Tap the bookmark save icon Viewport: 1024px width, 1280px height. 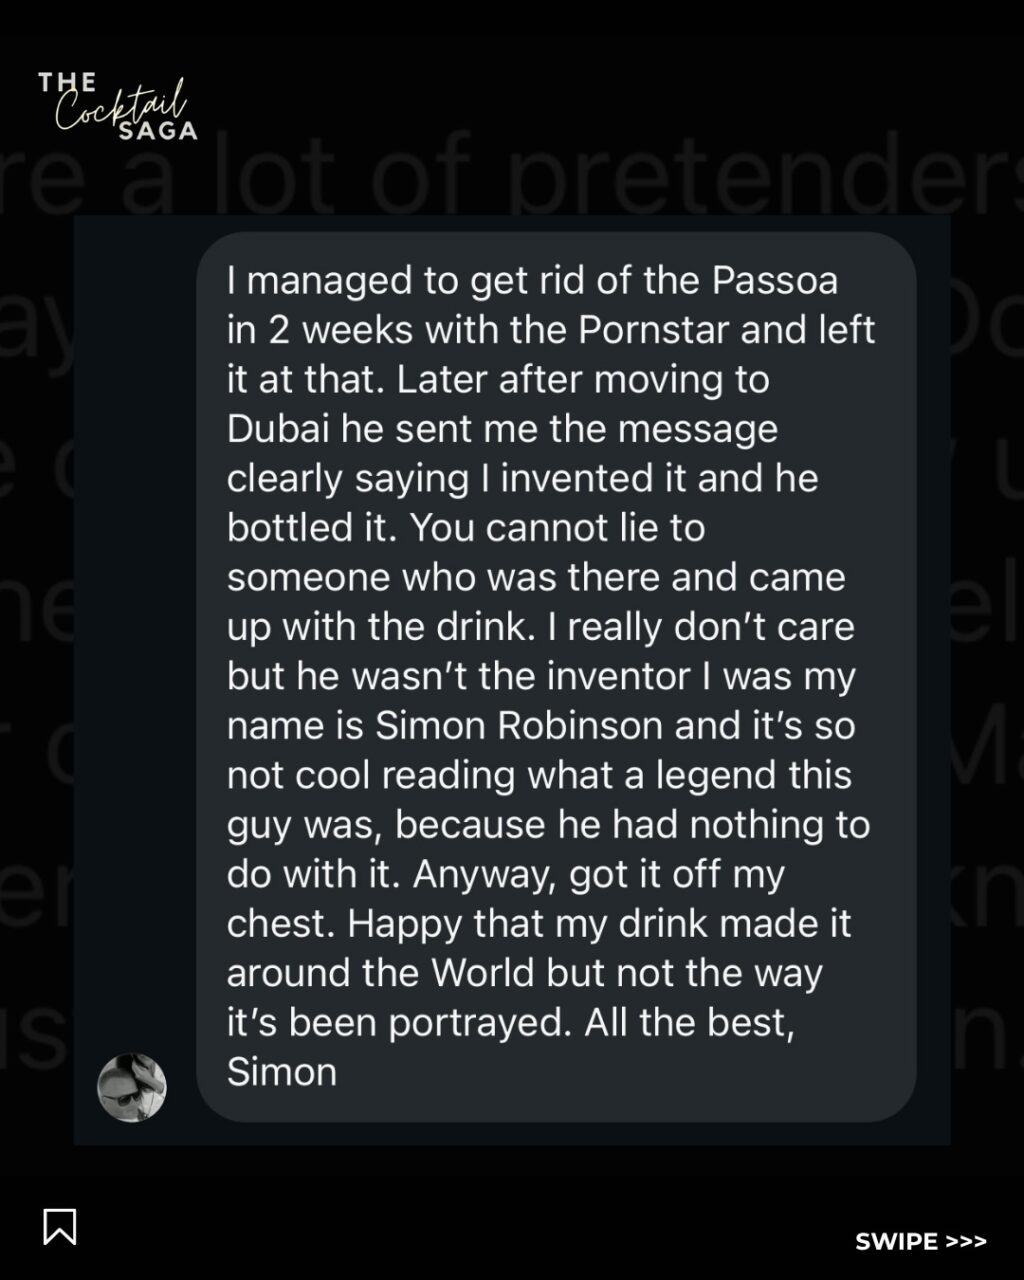pyautogui.click(x=60, y=1226)
